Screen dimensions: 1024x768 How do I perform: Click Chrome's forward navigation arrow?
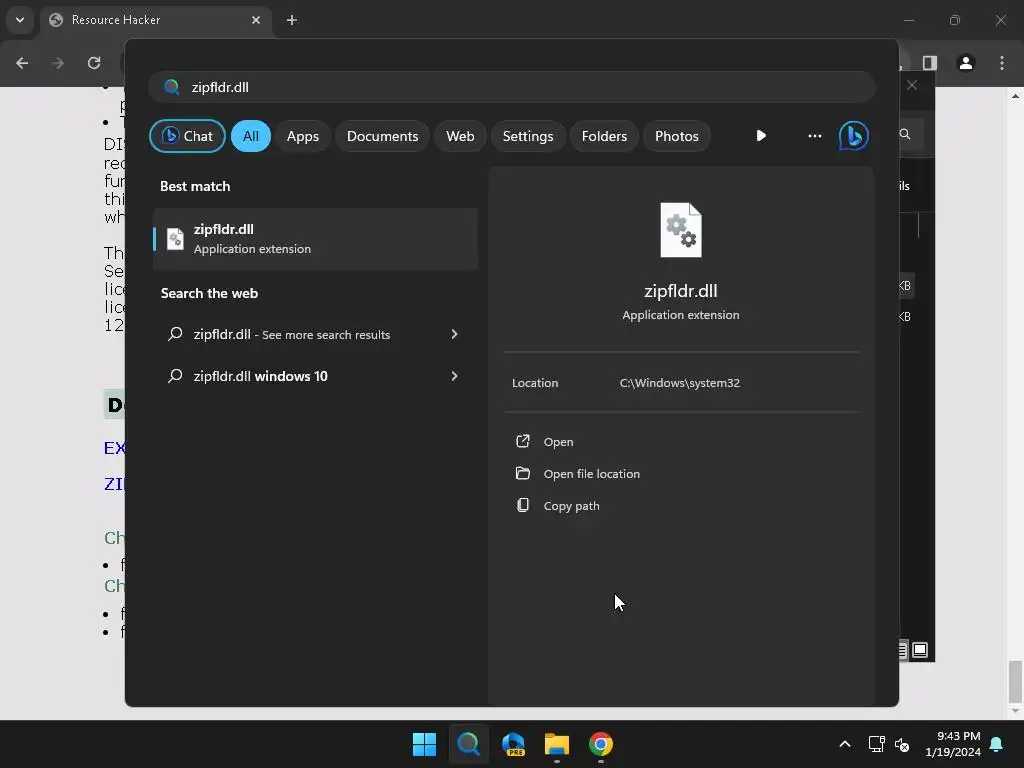pyautogui.click(x=58, y=63)
